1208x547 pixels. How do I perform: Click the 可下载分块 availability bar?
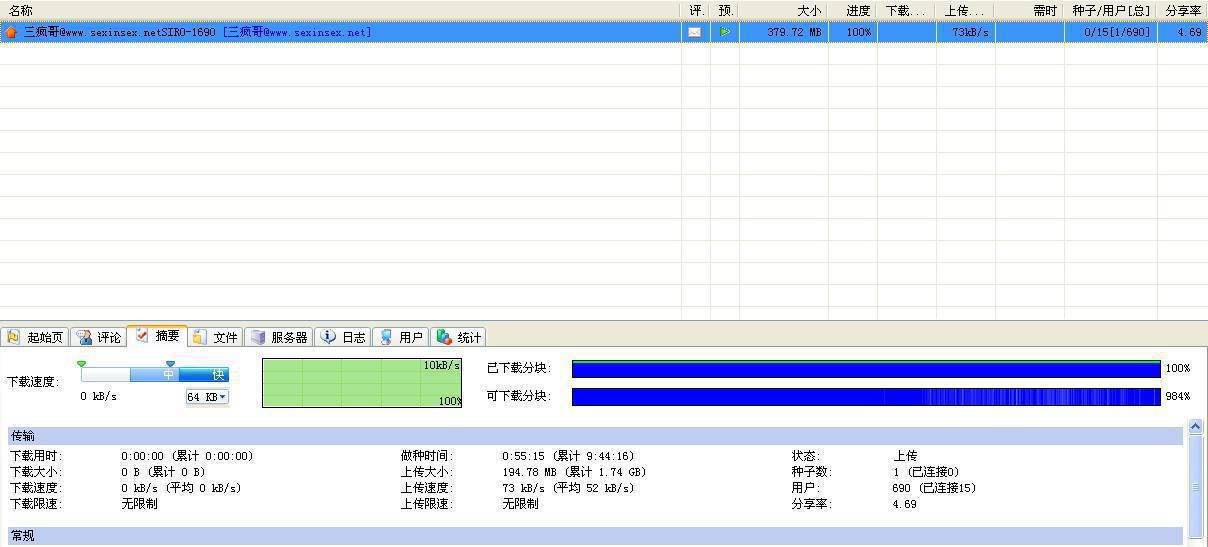pyautogui.click(x=866, y=396)
